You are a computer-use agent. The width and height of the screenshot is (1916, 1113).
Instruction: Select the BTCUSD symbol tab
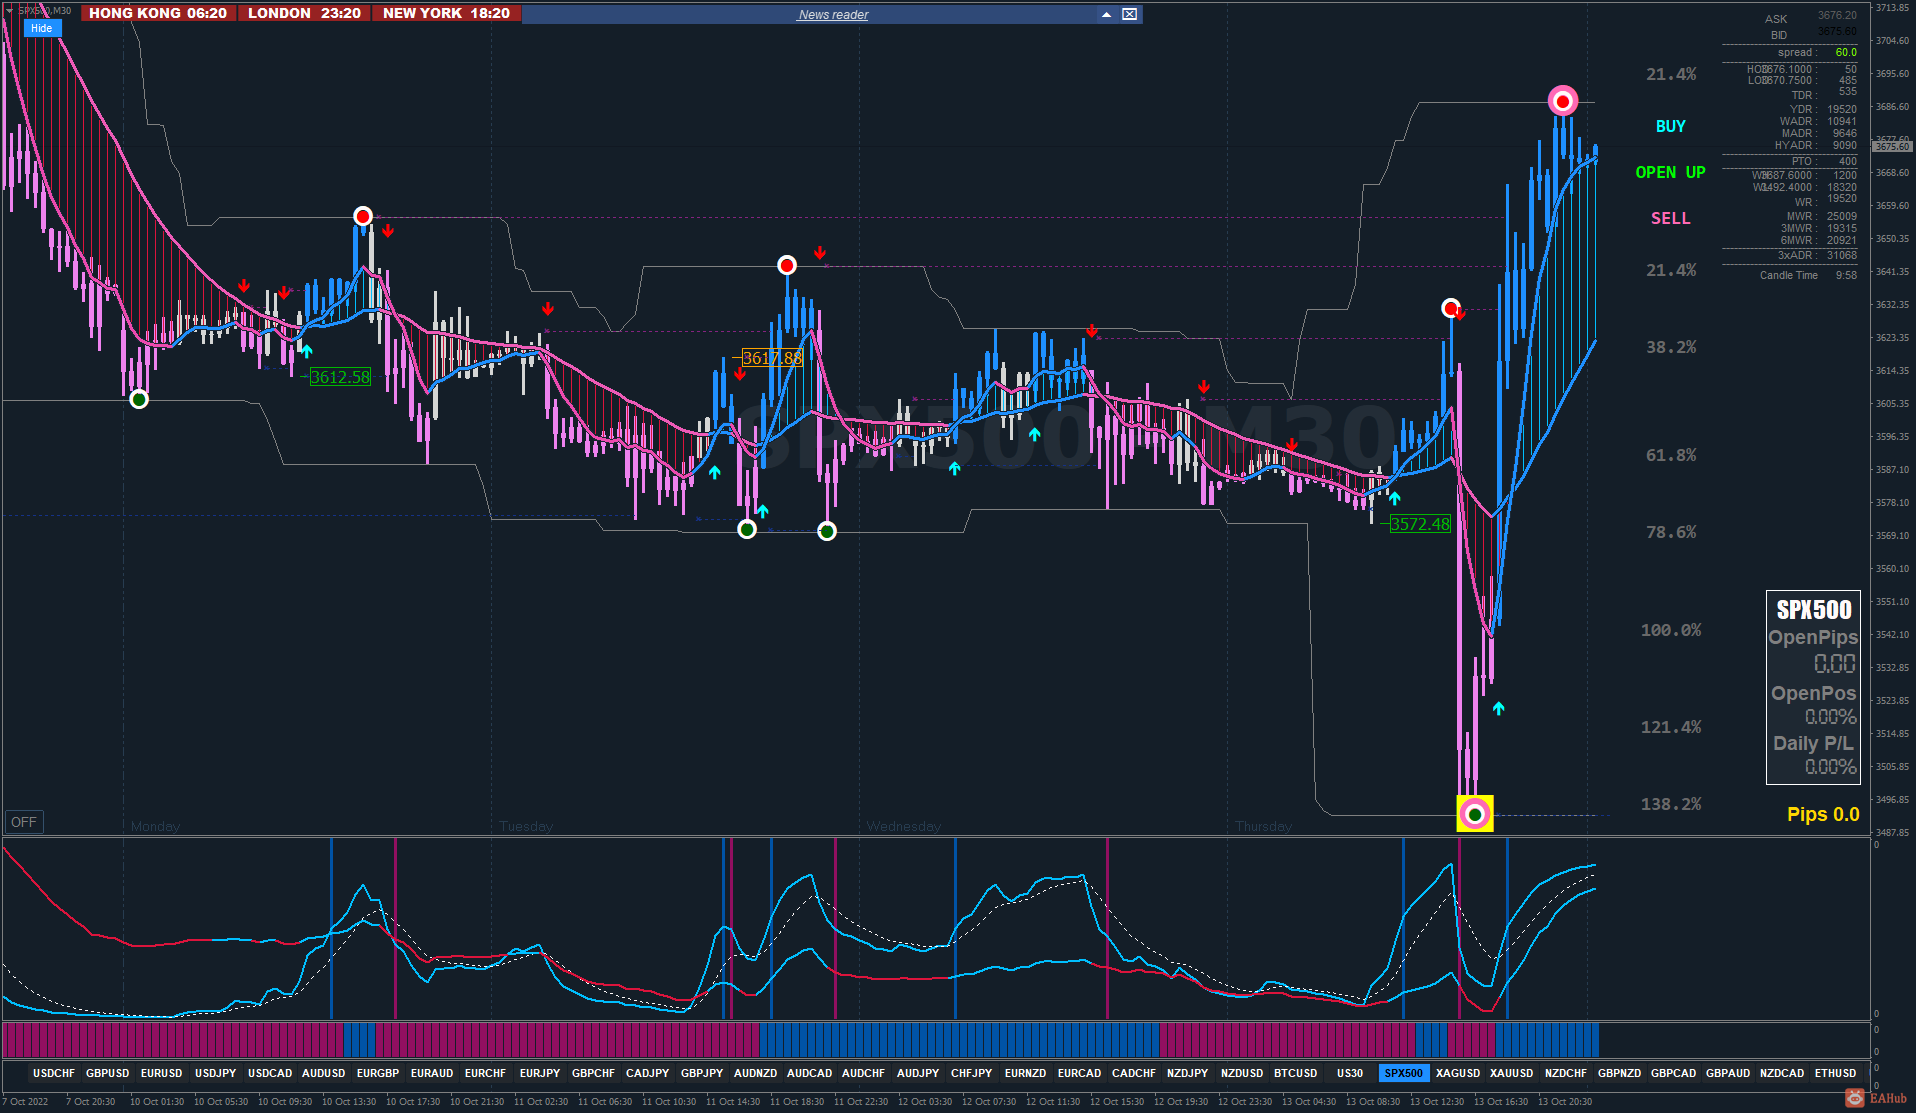[x=1295, y=1073]
